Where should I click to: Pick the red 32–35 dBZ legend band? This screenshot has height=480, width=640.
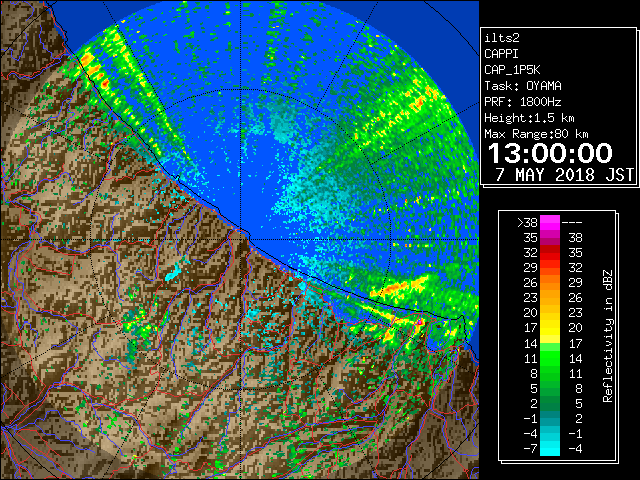[550, 253]
